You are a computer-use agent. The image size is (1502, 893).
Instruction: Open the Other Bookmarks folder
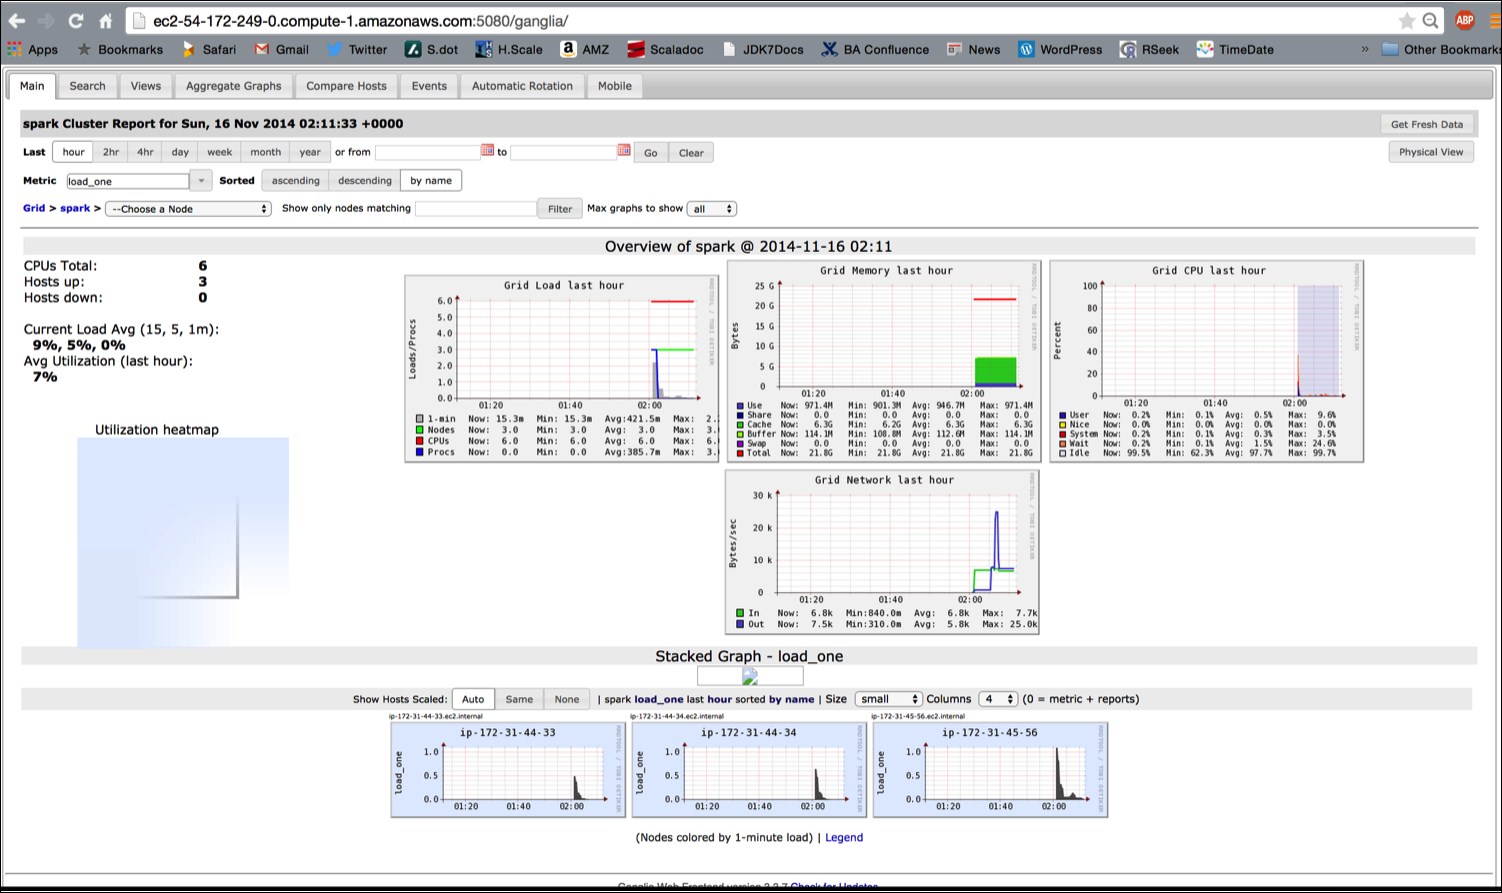[x=1441, y=49]
